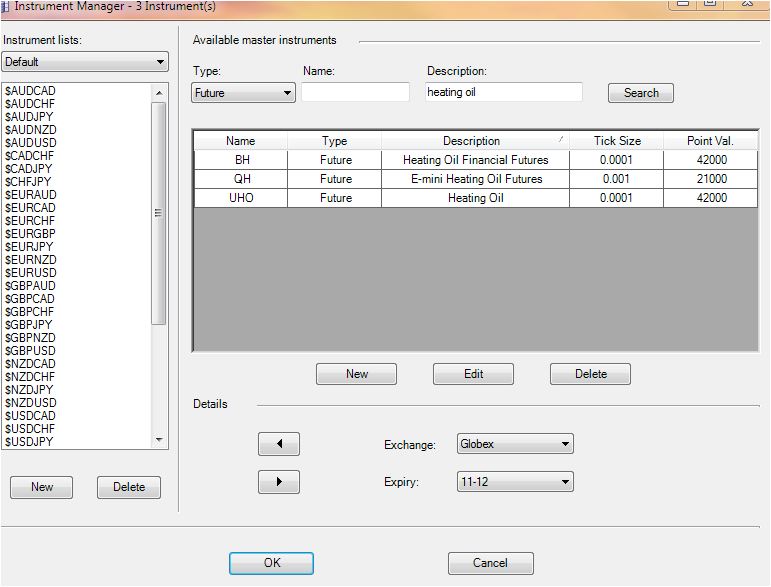771x587 pixels.
Task: Click E-mini Heating Oil Futures description cell
Action: point(475,179)
